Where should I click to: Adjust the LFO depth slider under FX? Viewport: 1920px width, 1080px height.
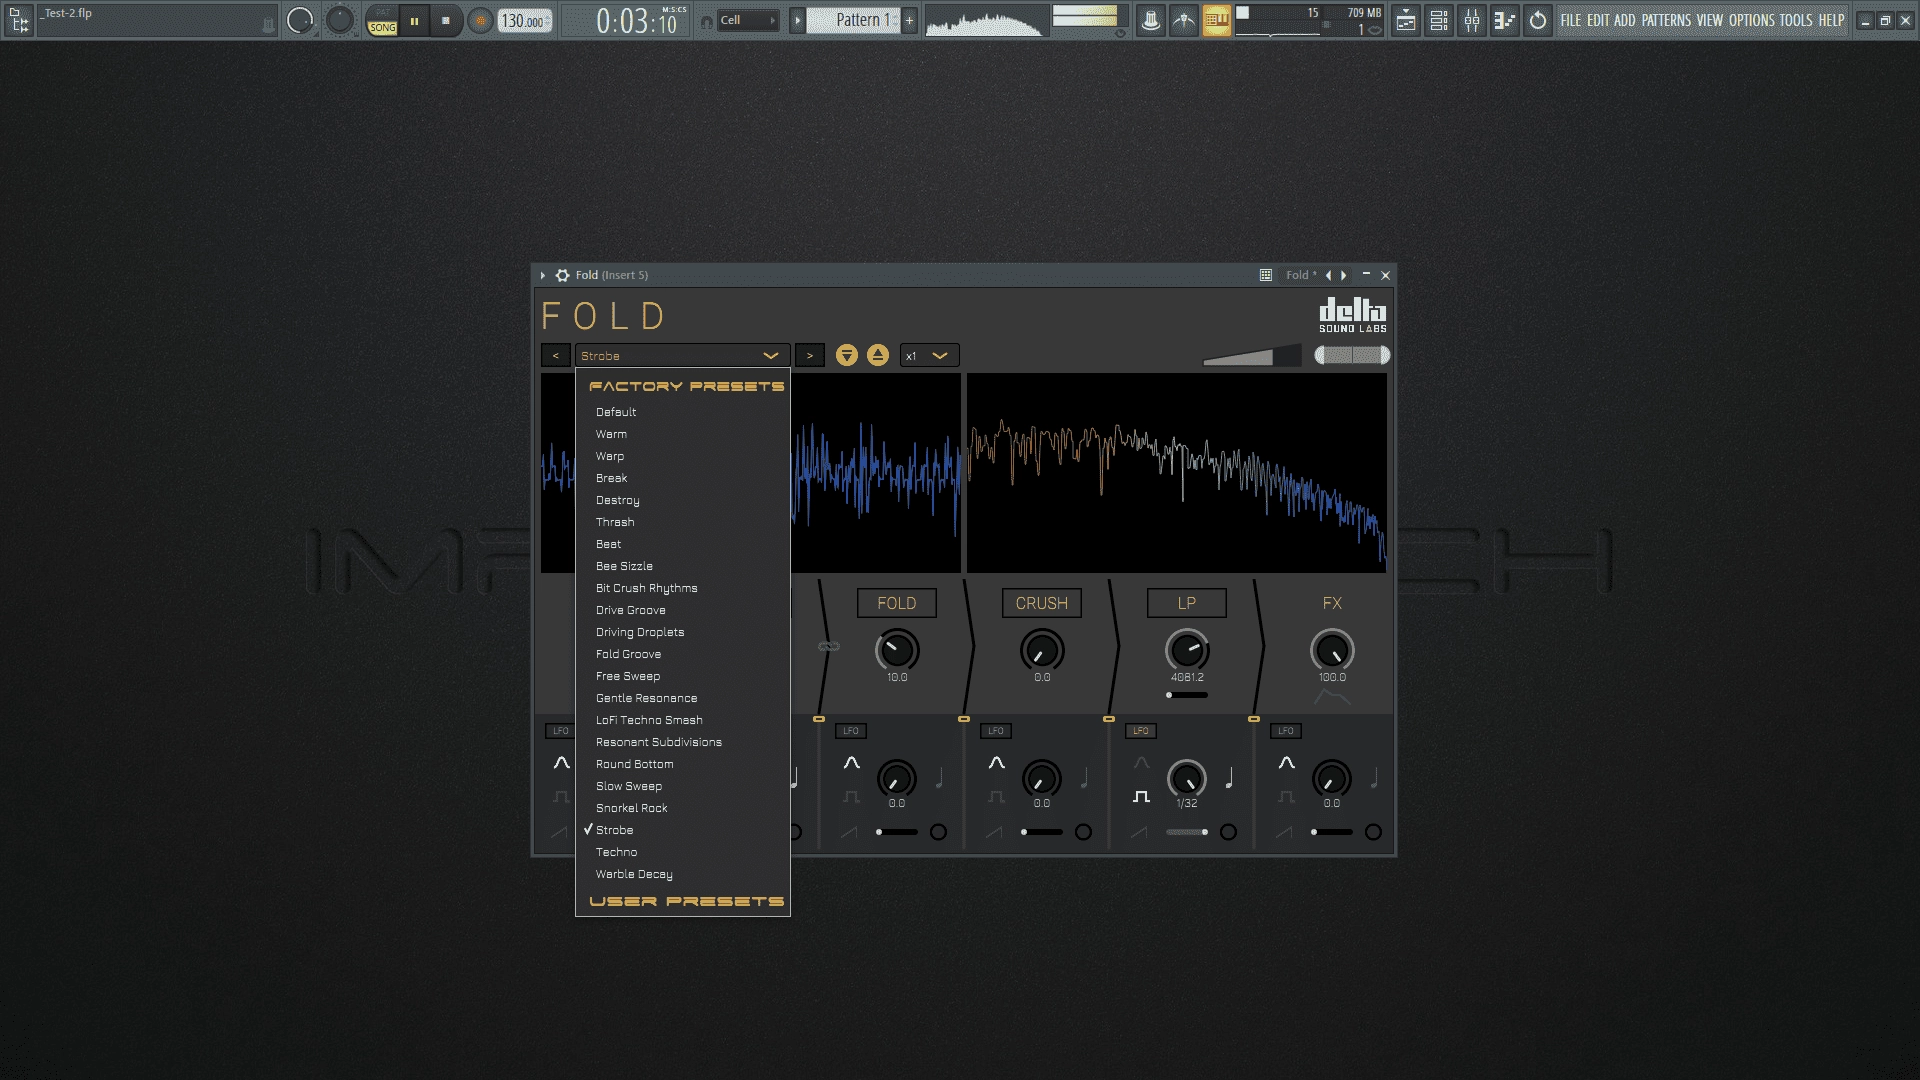tap(1332, 832)
